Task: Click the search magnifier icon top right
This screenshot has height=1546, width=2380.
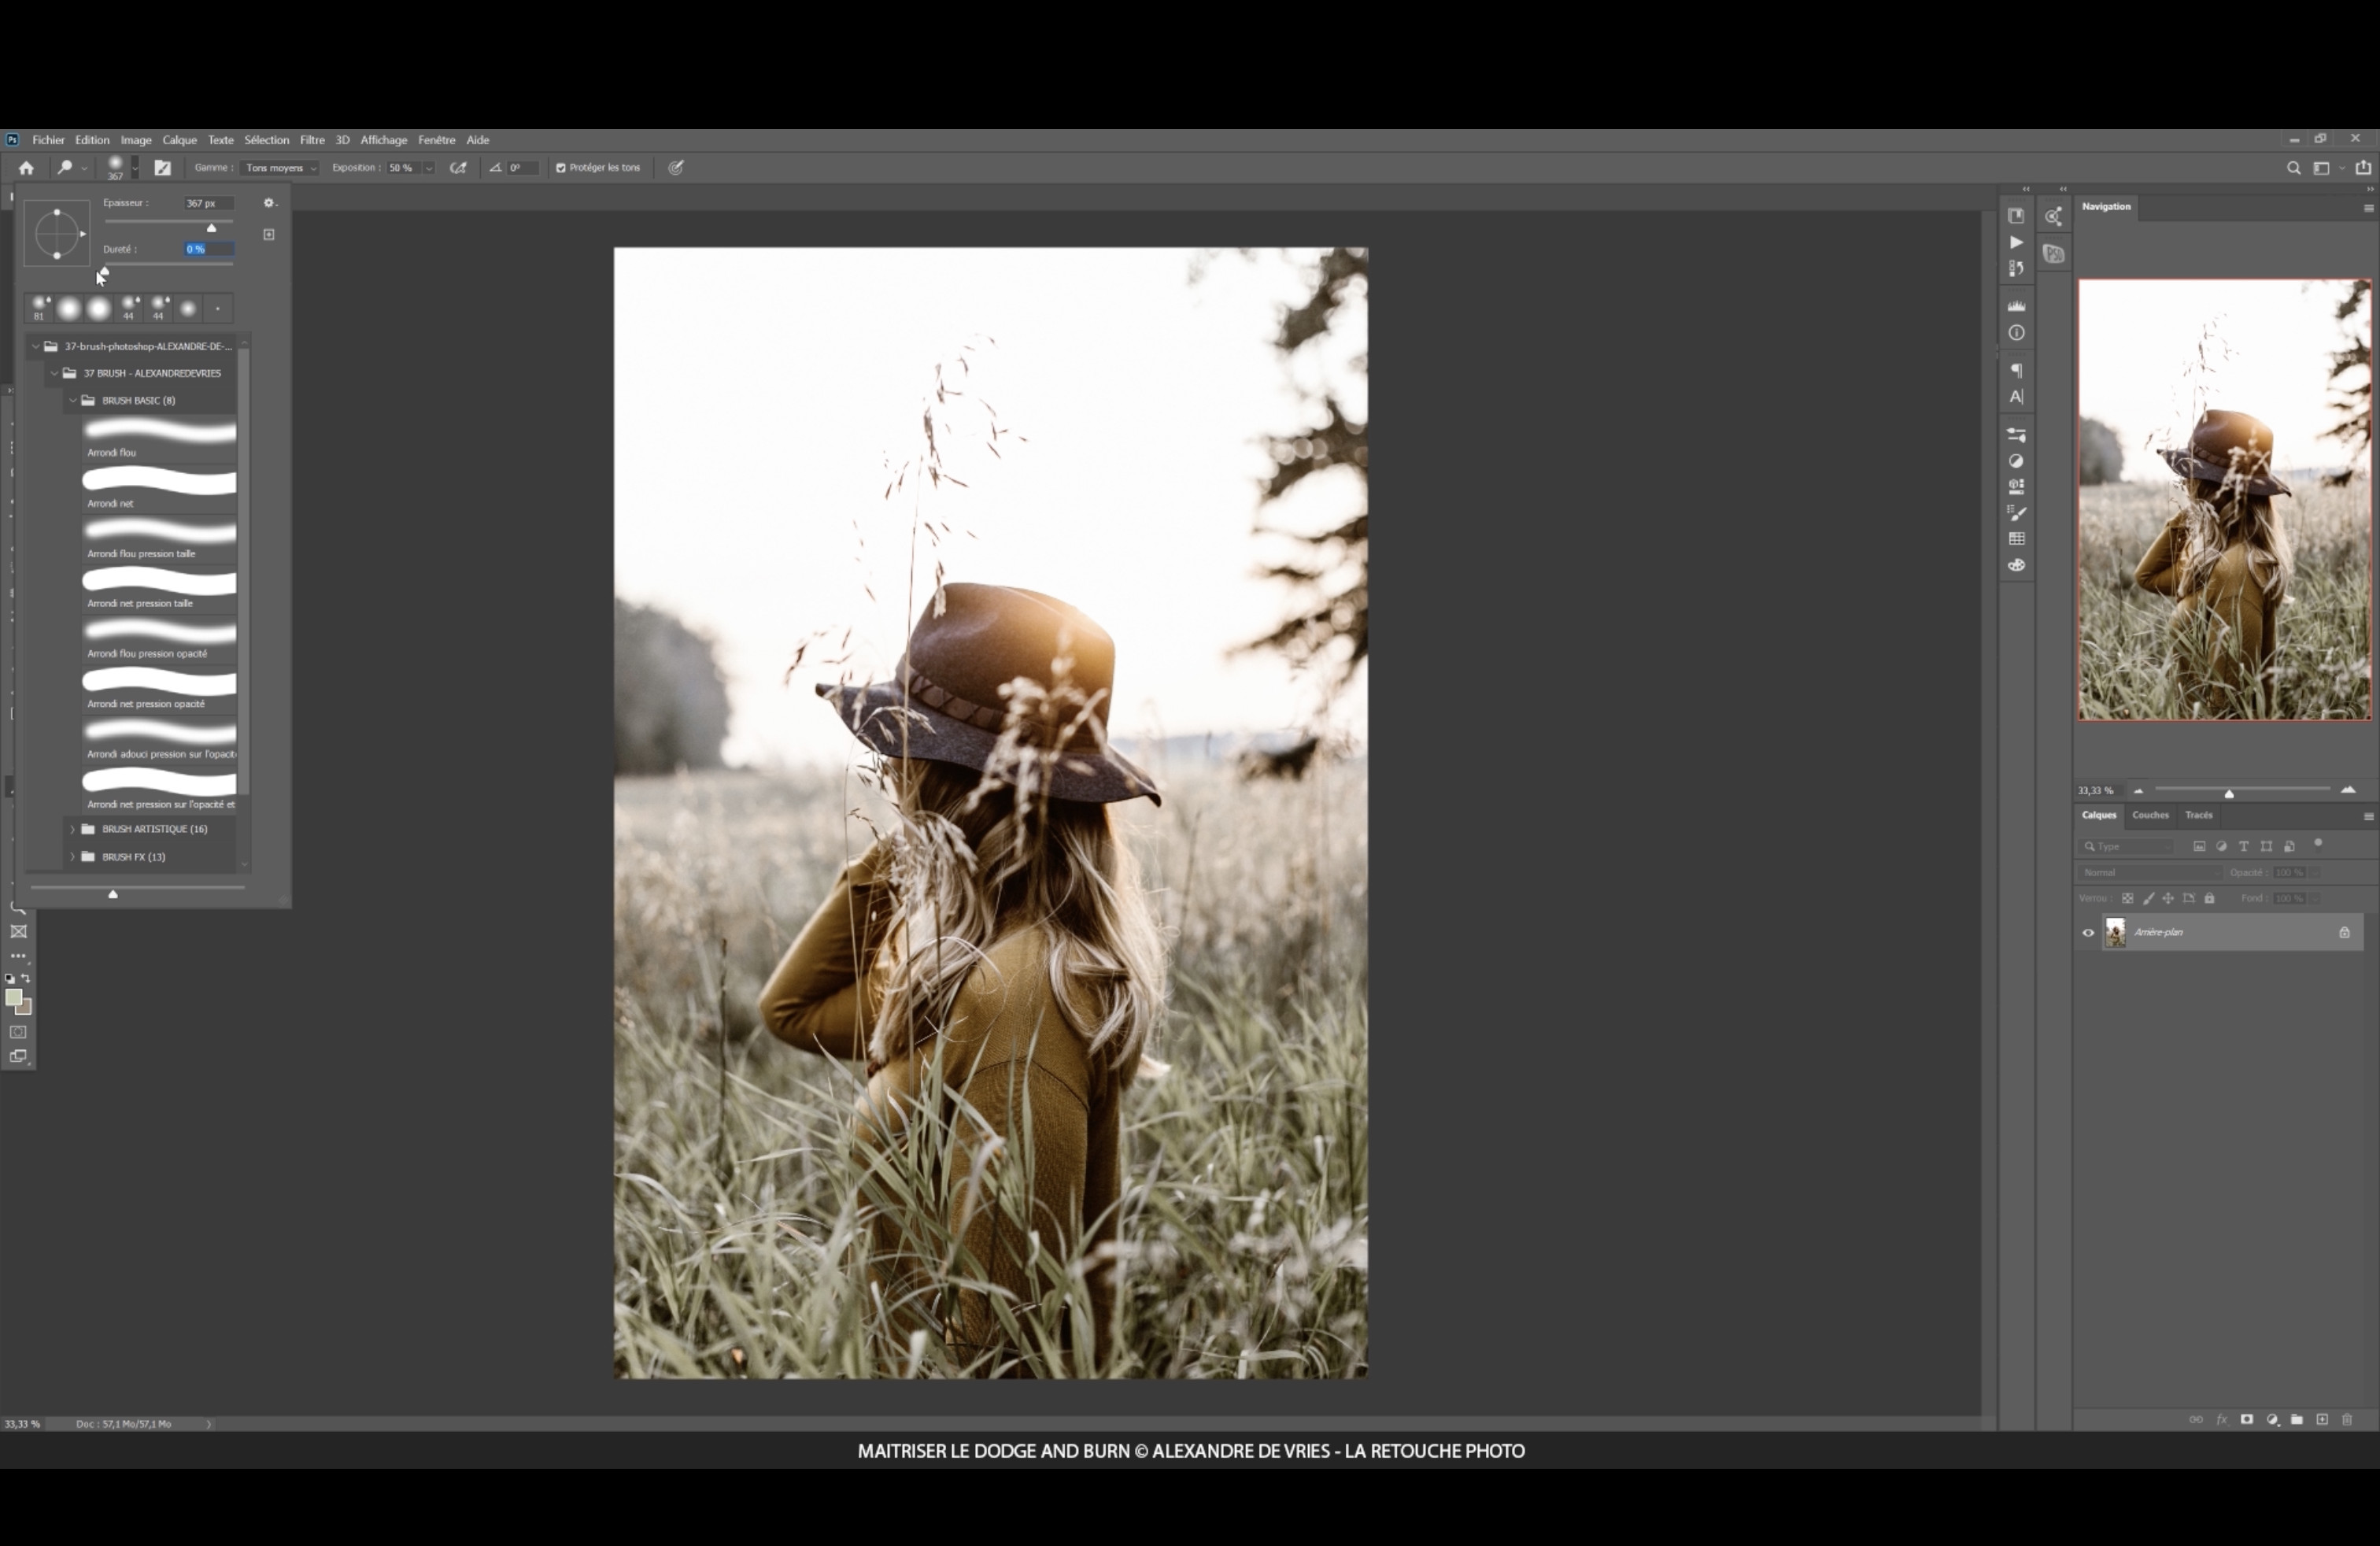Action: 2293,168
